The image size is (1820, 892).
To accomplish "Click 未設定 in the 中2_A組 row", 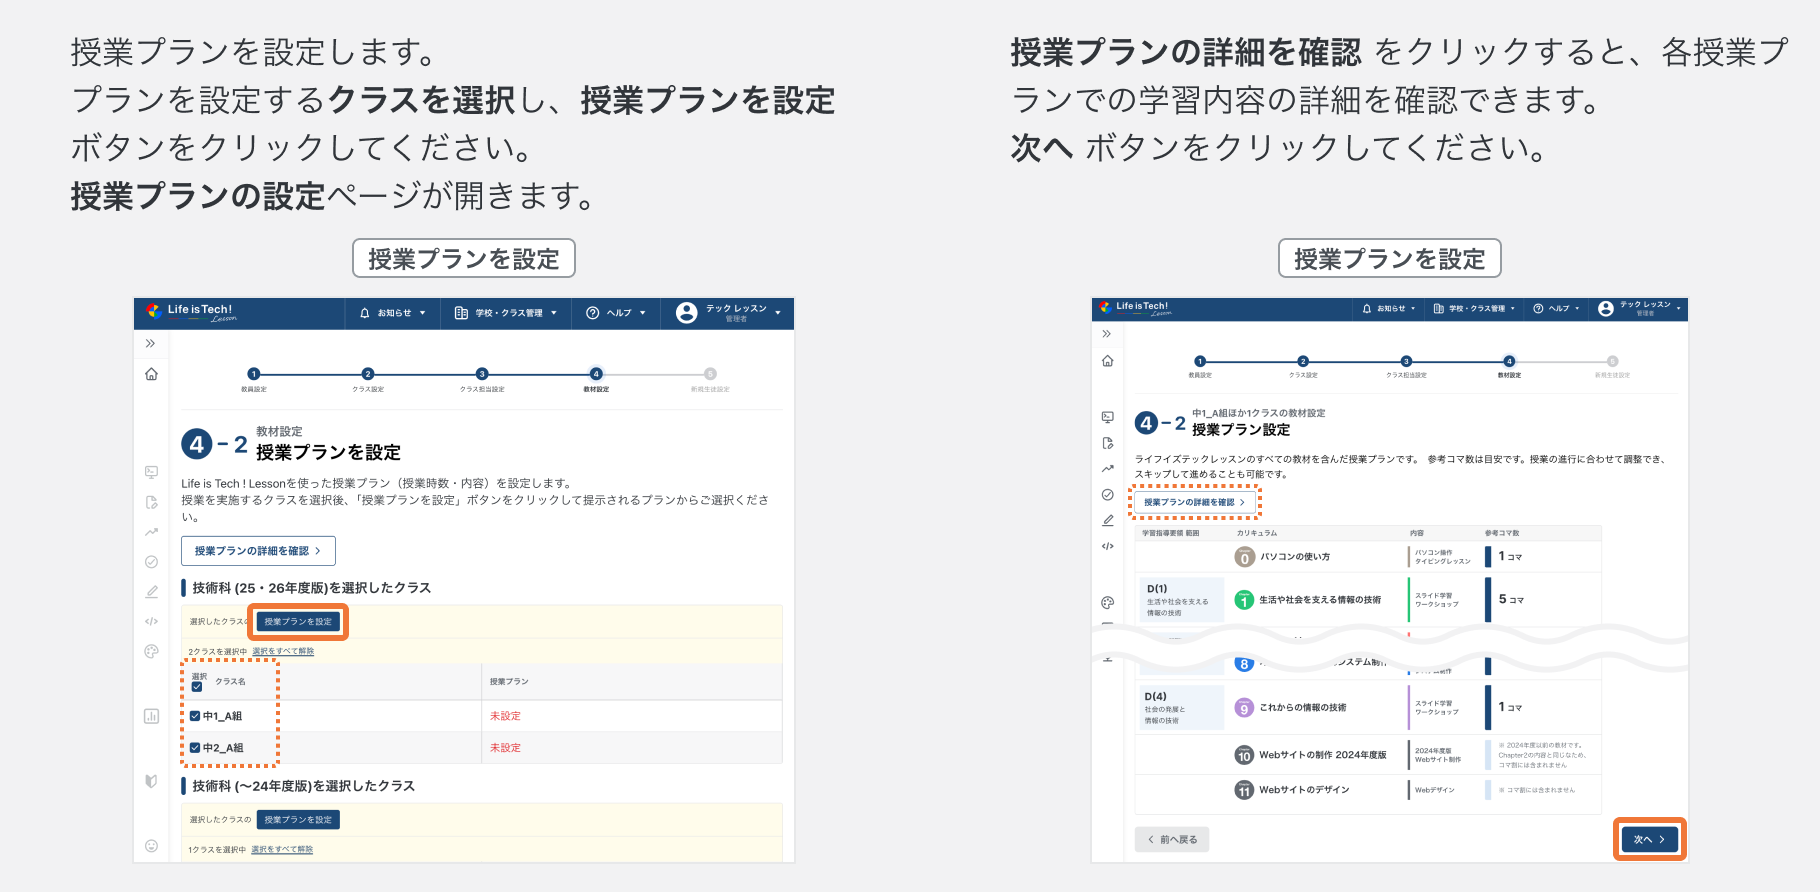I will pyautogui.click(x=505, y=748).
